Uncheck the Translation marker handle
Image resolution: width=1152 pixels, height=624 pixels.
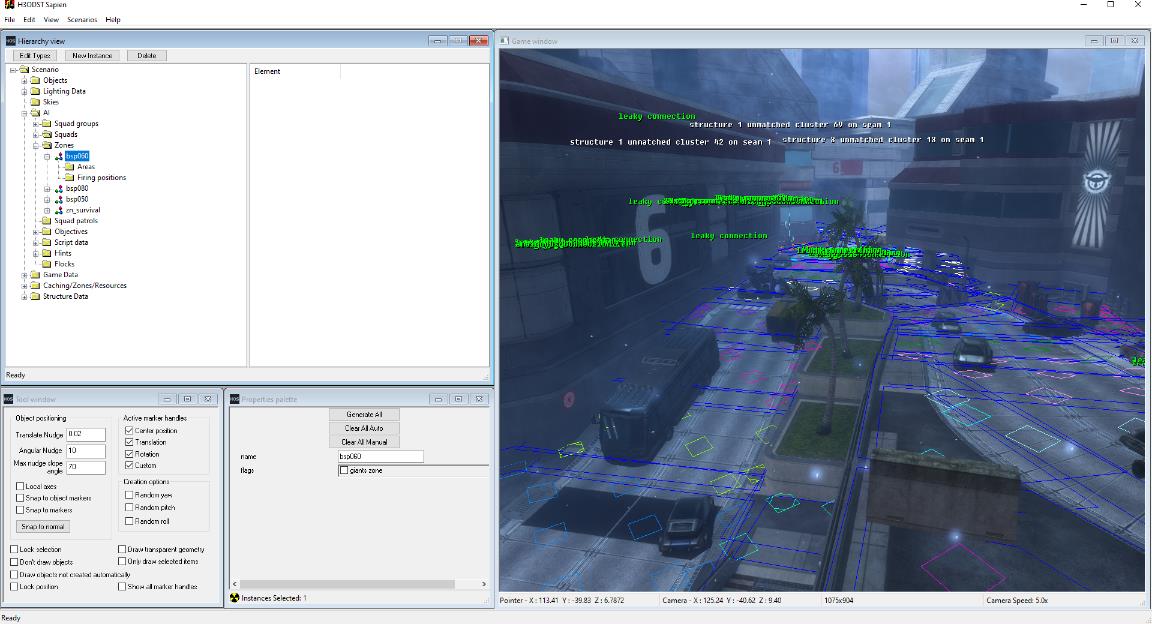click(129, 442)
